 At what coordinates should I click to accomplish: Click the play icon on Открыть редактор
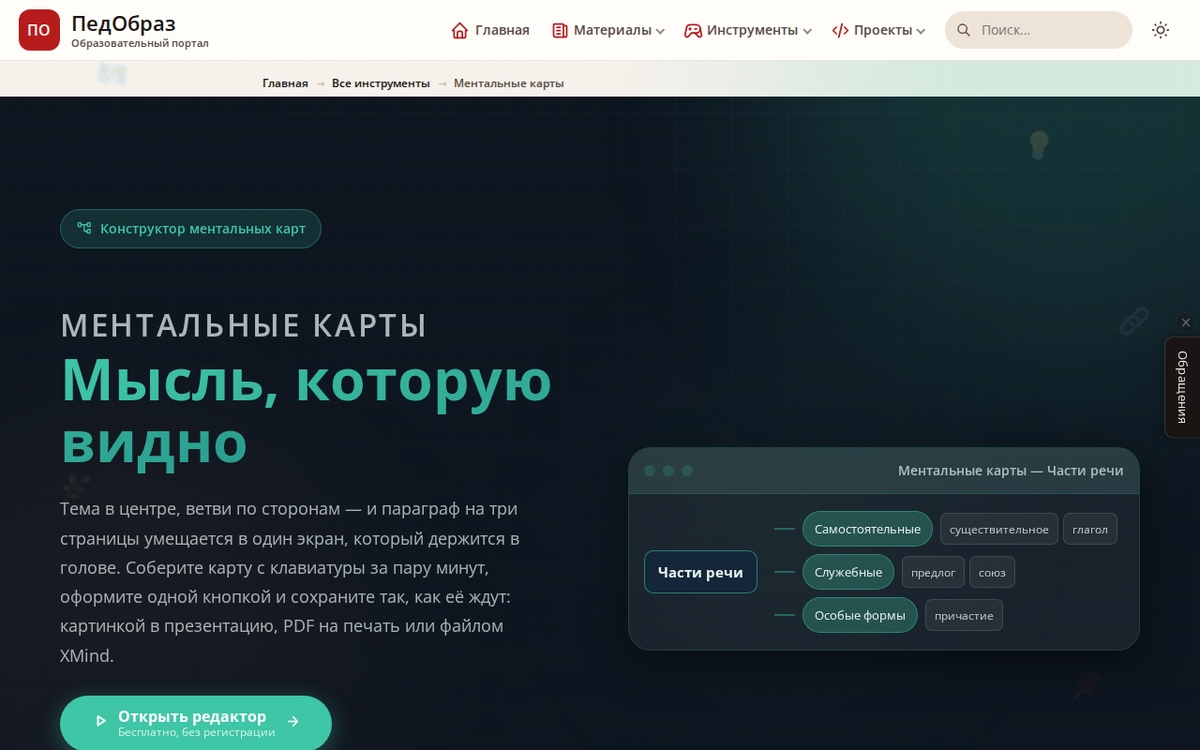(x=100, y=720)
